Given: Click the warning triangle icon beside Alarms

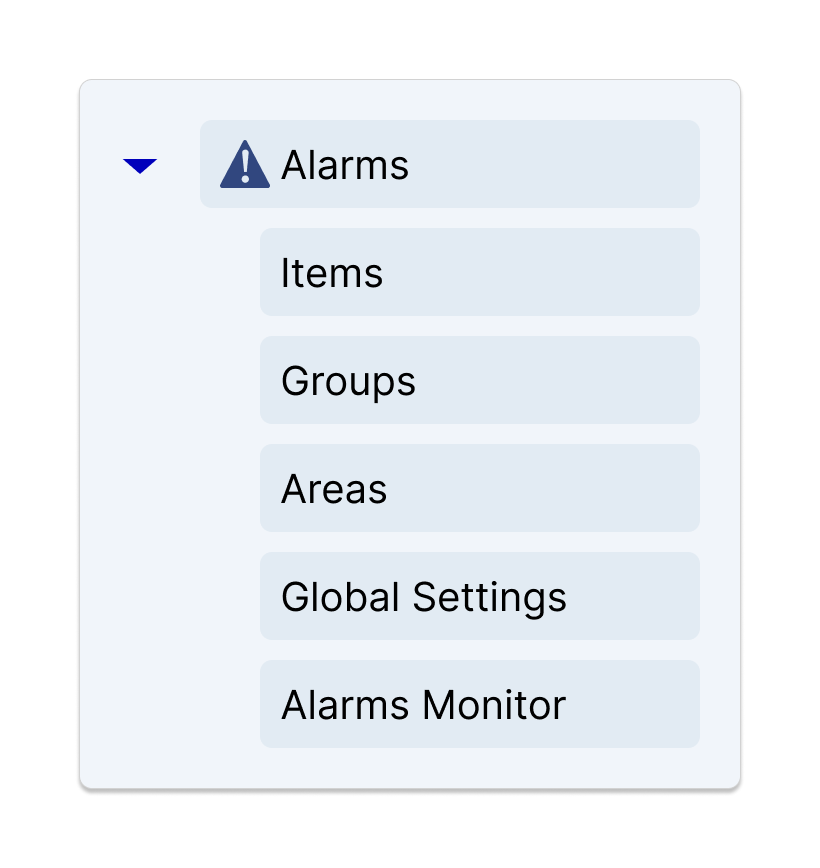Looking at the screenshot, I should (245, 164).
